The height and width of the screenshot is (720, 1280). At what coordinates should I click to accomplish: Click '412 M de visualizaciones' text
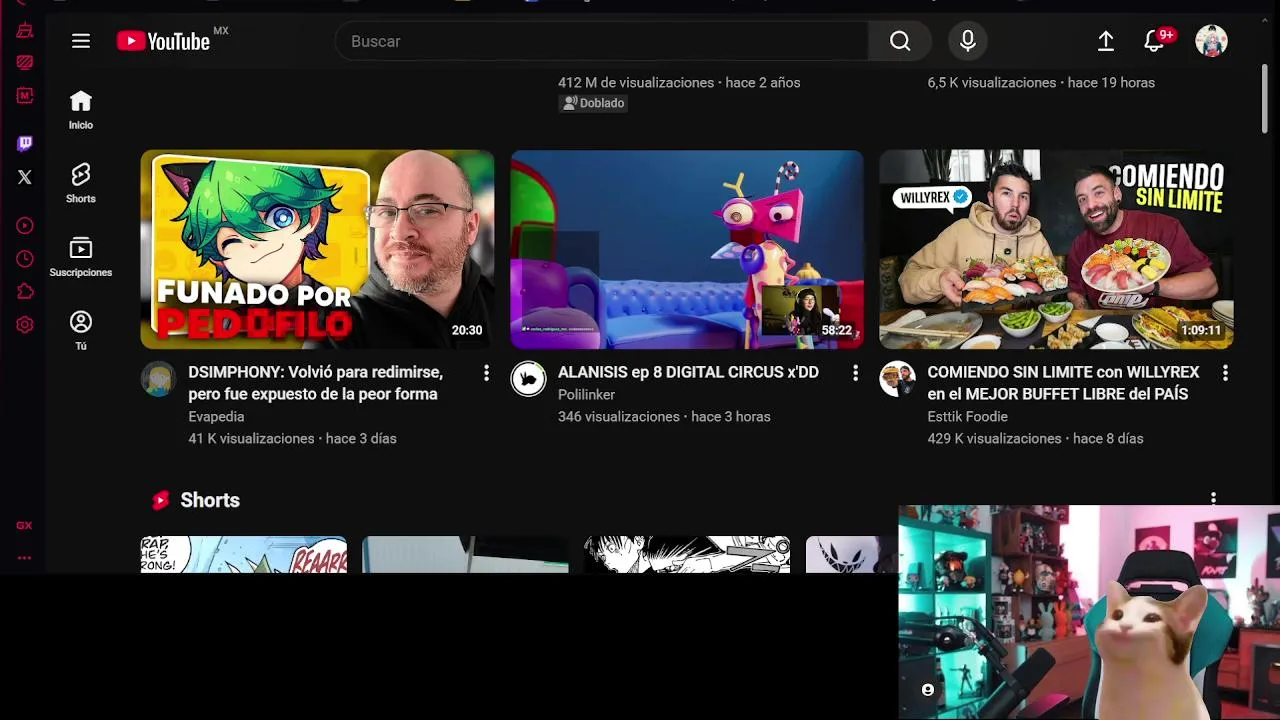[x=636, y=83]
